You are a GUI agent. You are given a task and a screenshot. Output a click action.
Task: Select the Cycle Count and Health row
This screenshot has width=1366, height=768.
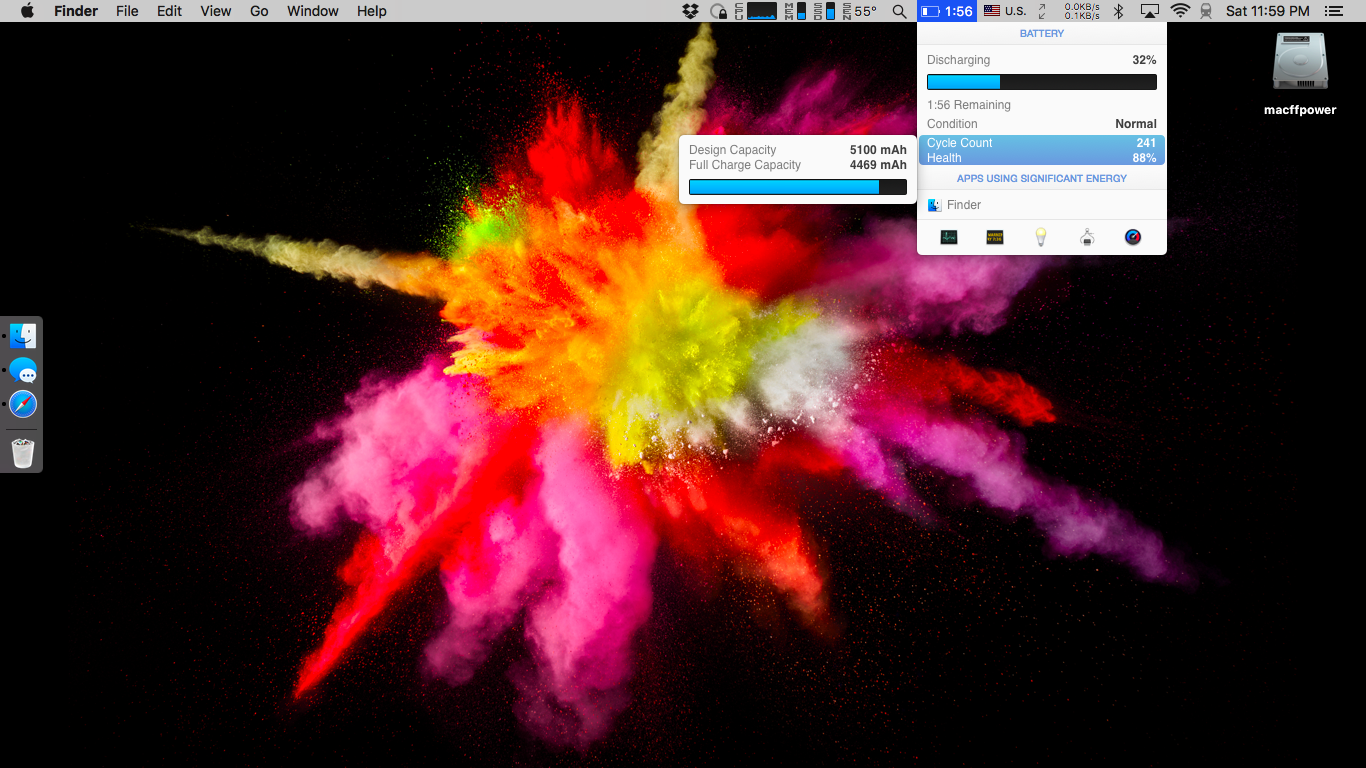[1042, 150]
